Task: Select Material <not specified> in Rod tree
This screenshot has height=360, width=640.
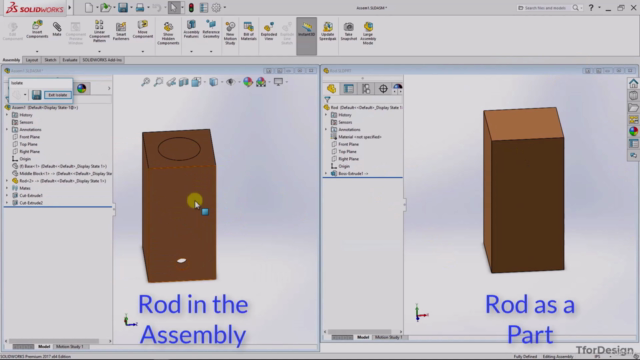Action: (356, 137)
